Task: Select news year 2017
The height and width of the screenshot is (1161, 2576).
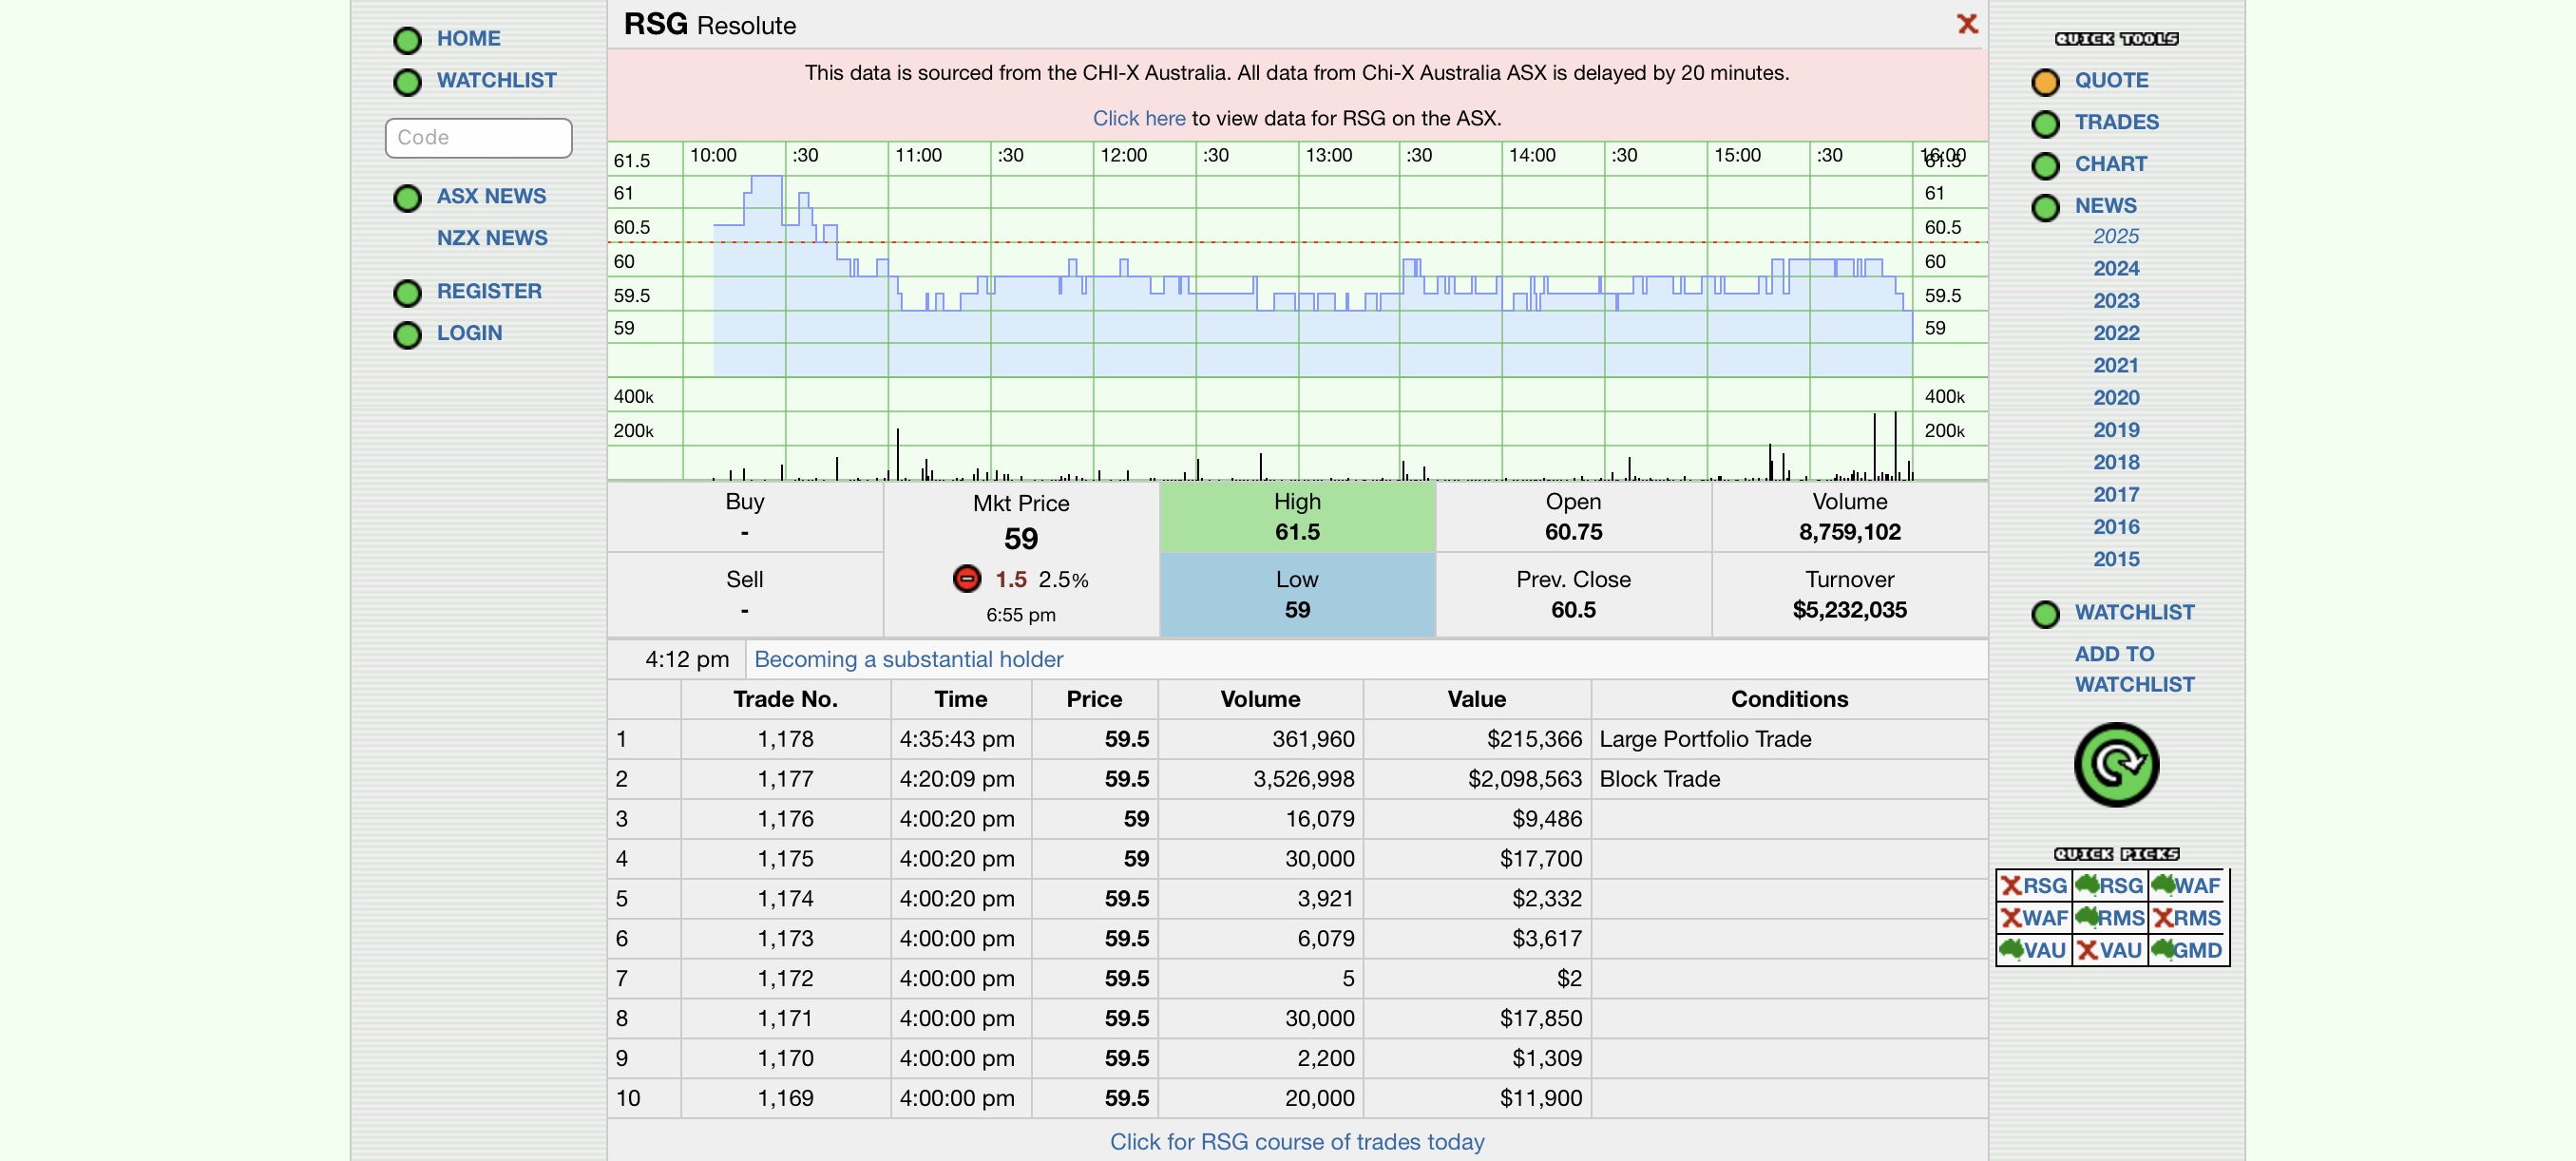Action: click(2116, 495)
